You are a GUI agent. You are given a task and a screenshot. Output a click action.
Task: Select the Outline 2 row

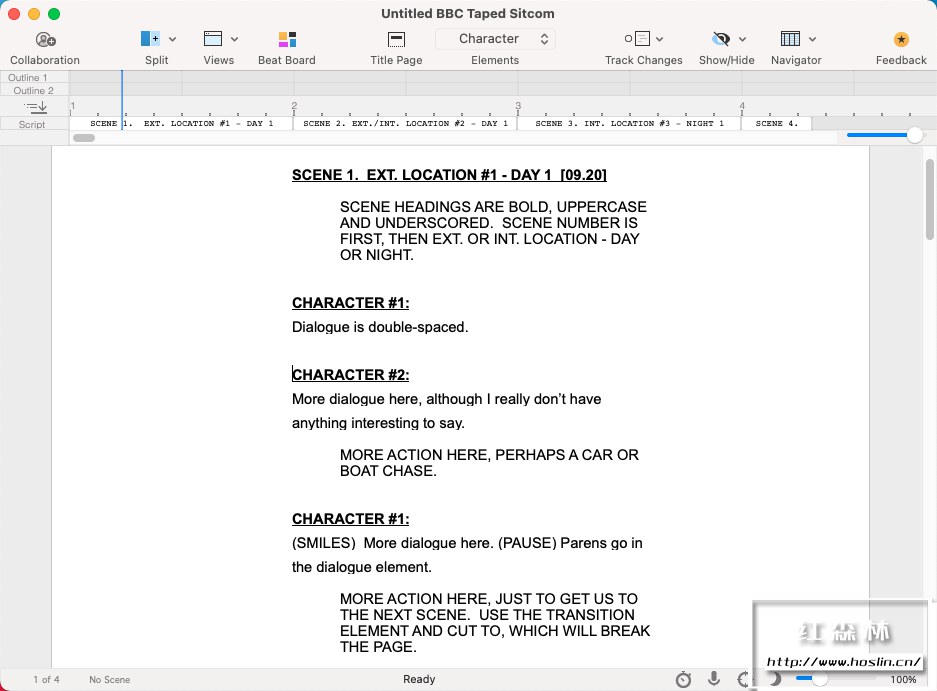coord(33,90)
